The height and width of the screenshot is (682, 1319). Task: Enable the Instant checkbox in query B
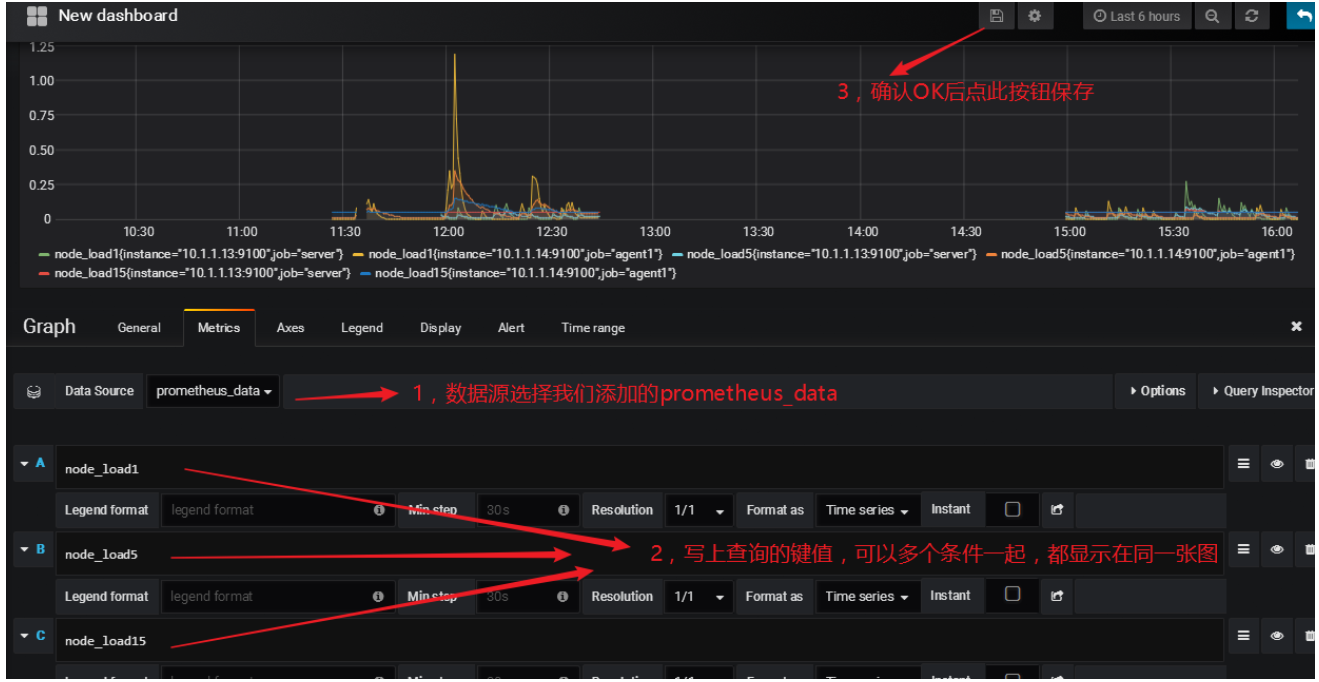pos(1012,594)
